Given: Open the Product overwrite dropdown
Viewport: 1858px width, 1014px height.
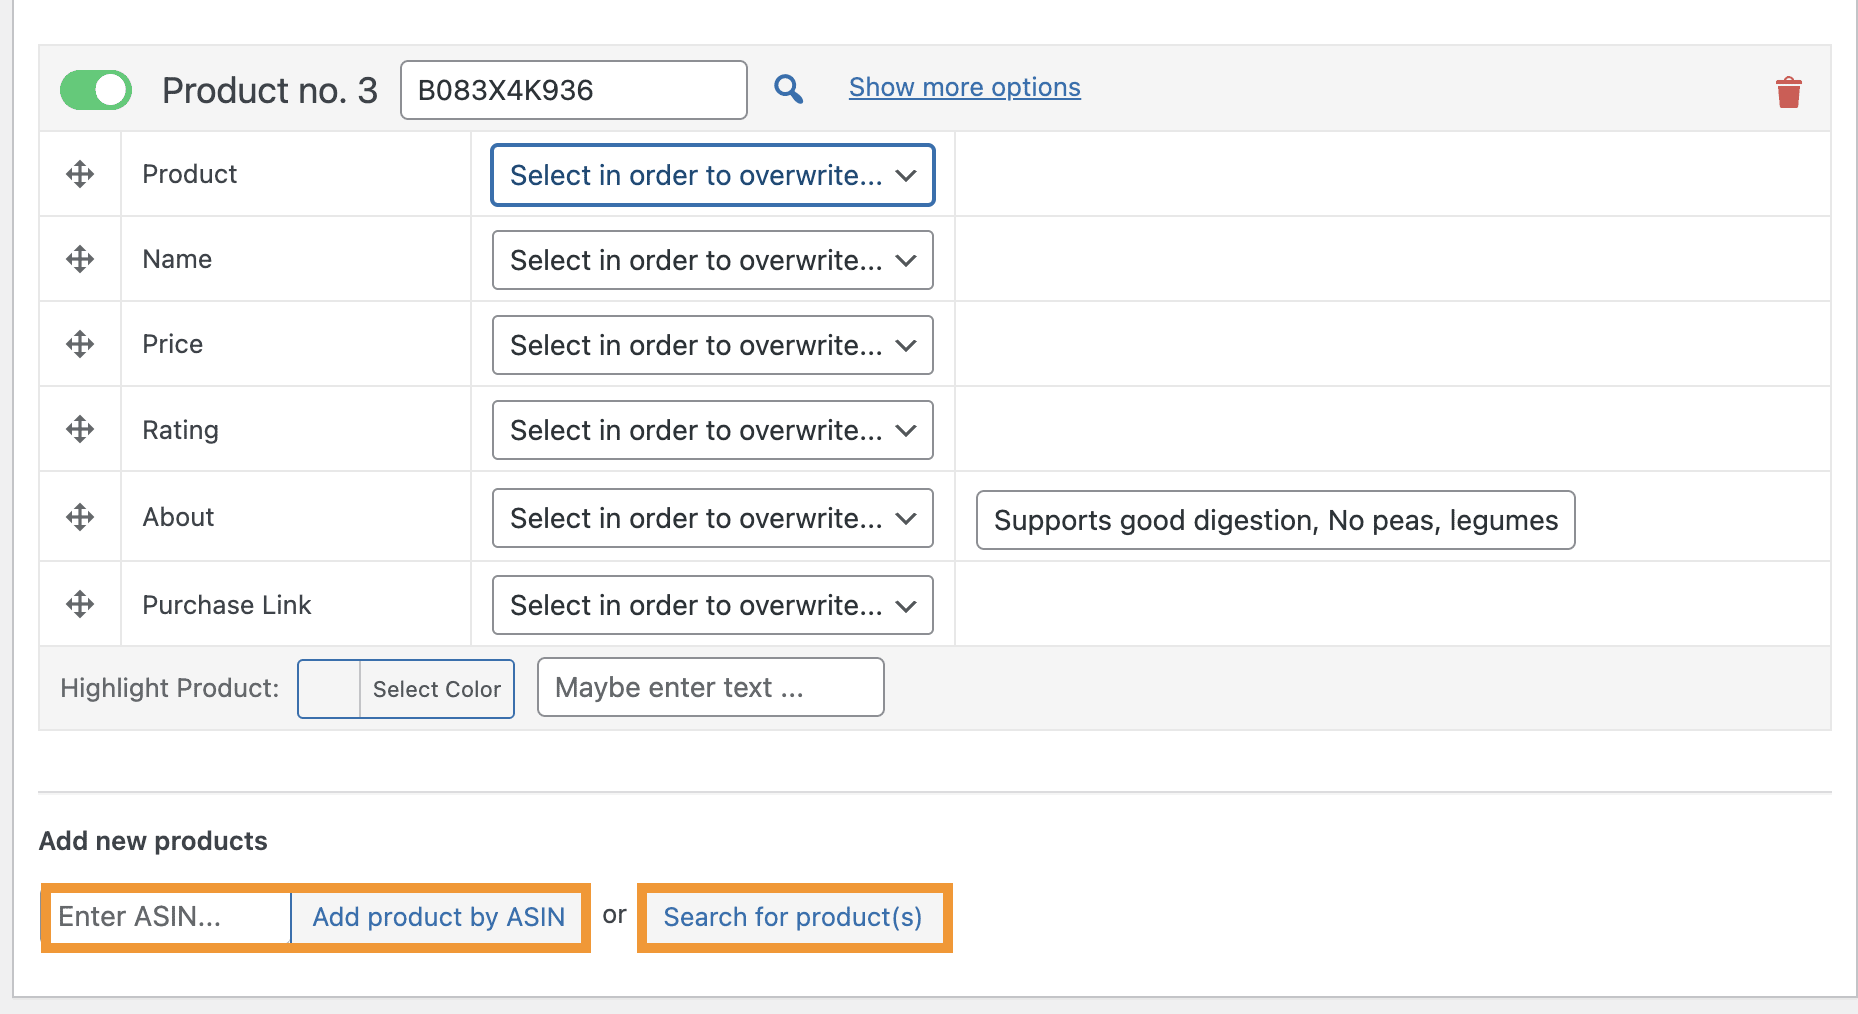Looking at the screenshot, I should [711, 175].
